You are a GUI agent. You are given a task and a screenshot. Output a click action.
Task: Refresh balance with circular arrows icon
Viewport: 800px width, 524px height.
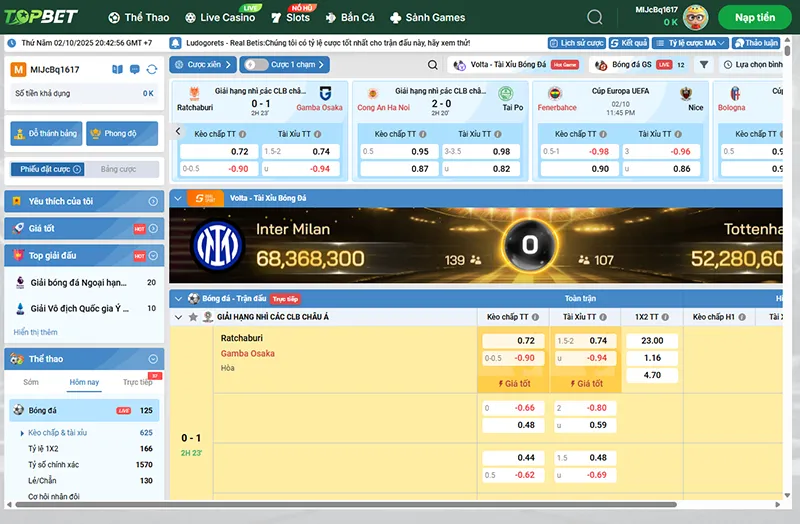pos(152,69)
